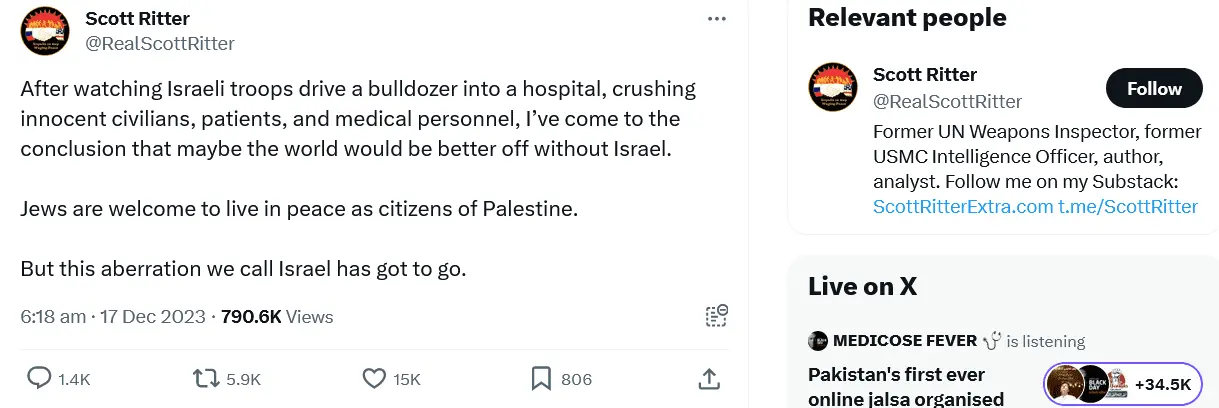Click Scott Ritter's tweet profile avatar
Image resolution: width=1219 pixels, height=408 pixels.
[45, 31]
